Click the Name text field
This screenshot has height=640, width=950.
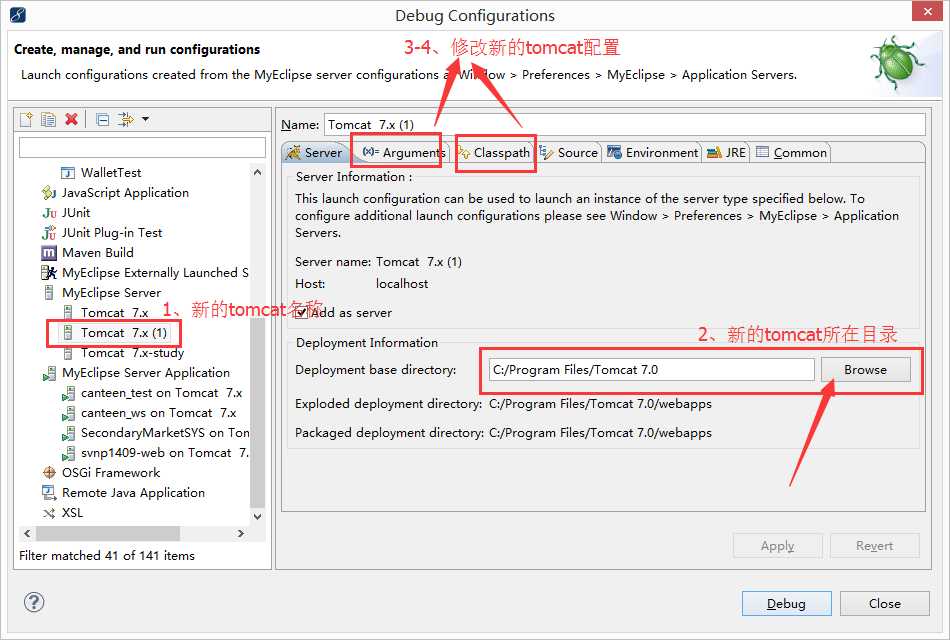coord(625,124)
